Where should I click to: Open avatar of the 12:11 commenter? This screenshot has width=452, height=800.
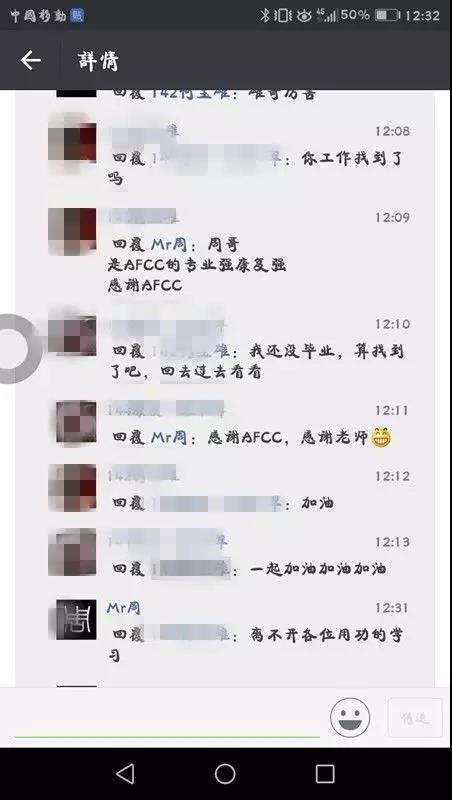click(76, 421)
